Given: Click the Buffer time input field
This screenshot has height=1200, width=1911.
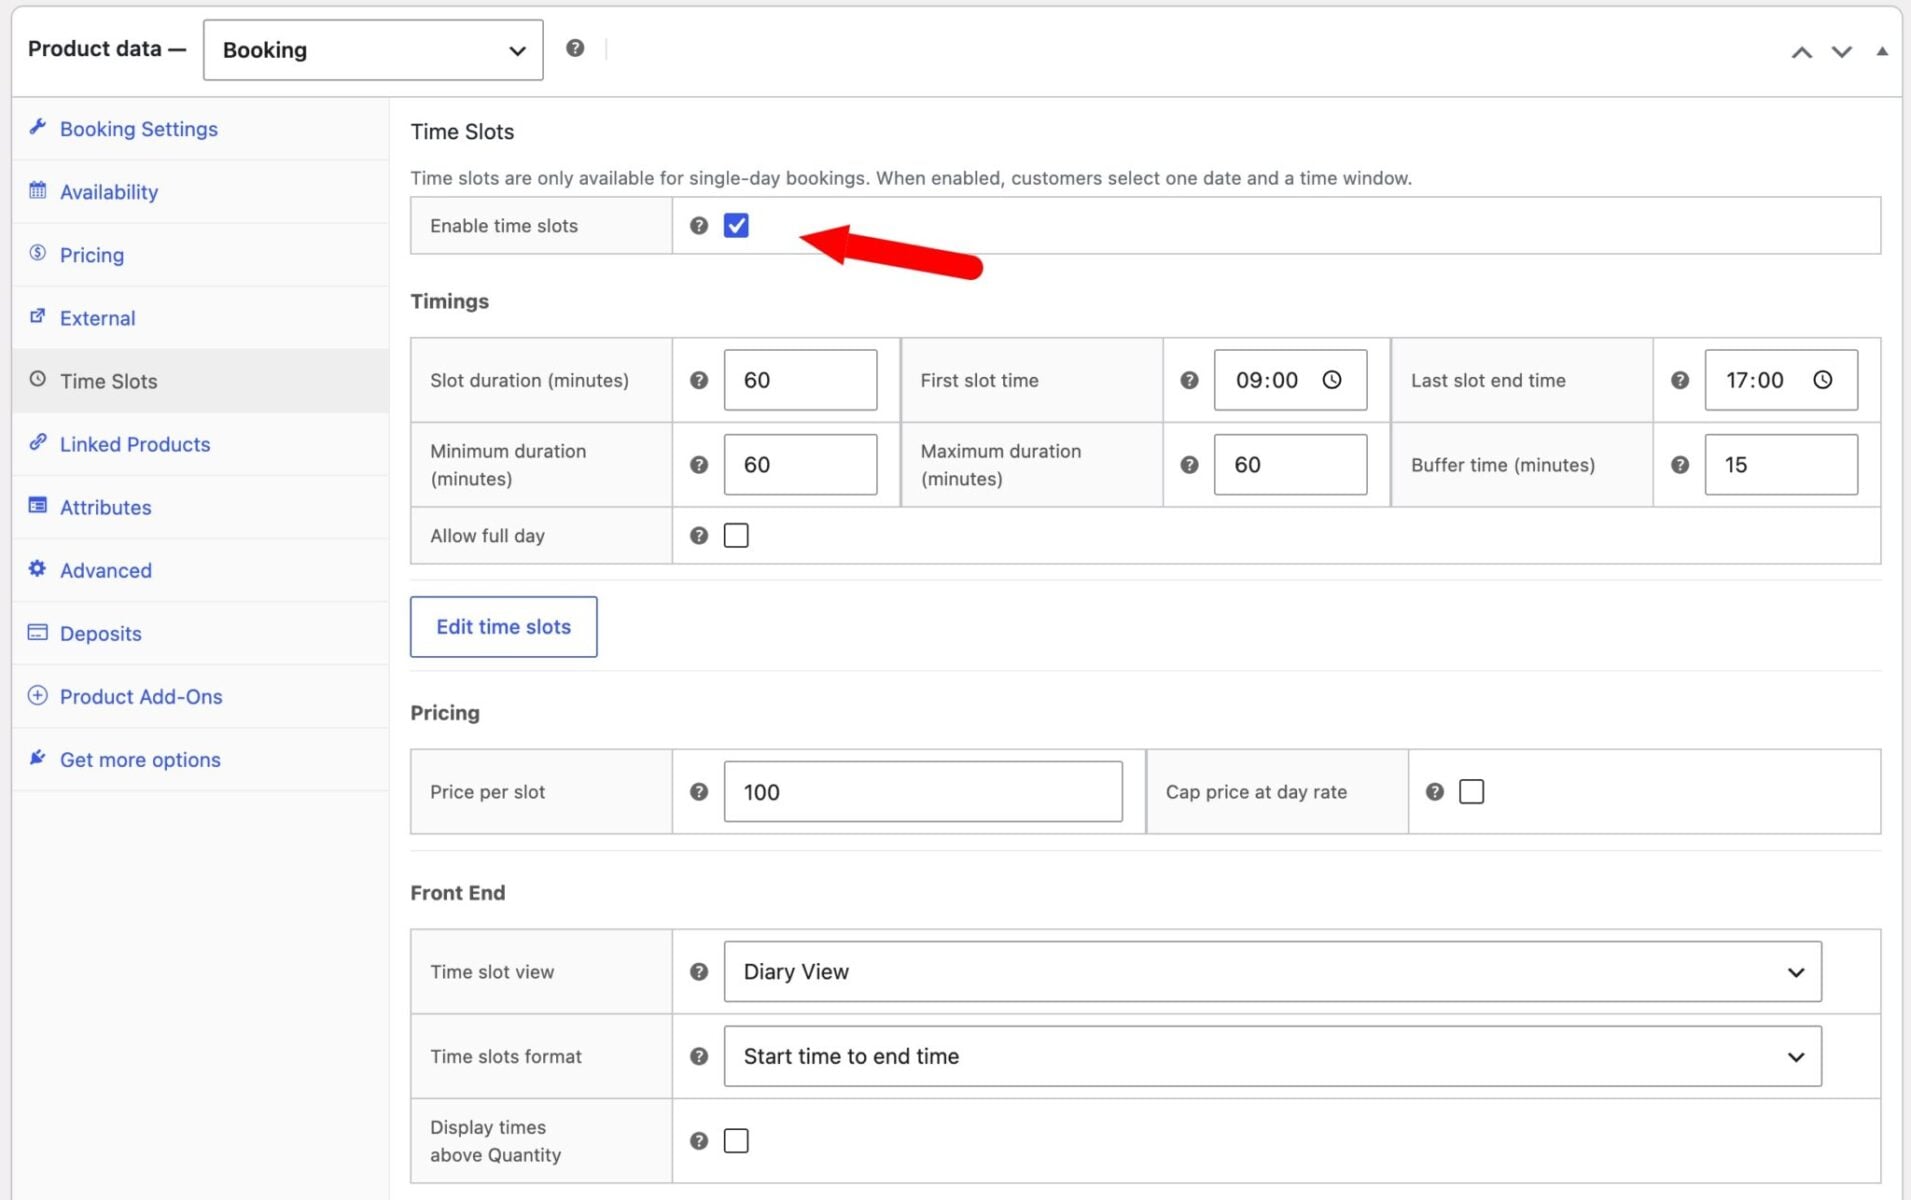Looking at the screenshot, I should pos(1781,465).
